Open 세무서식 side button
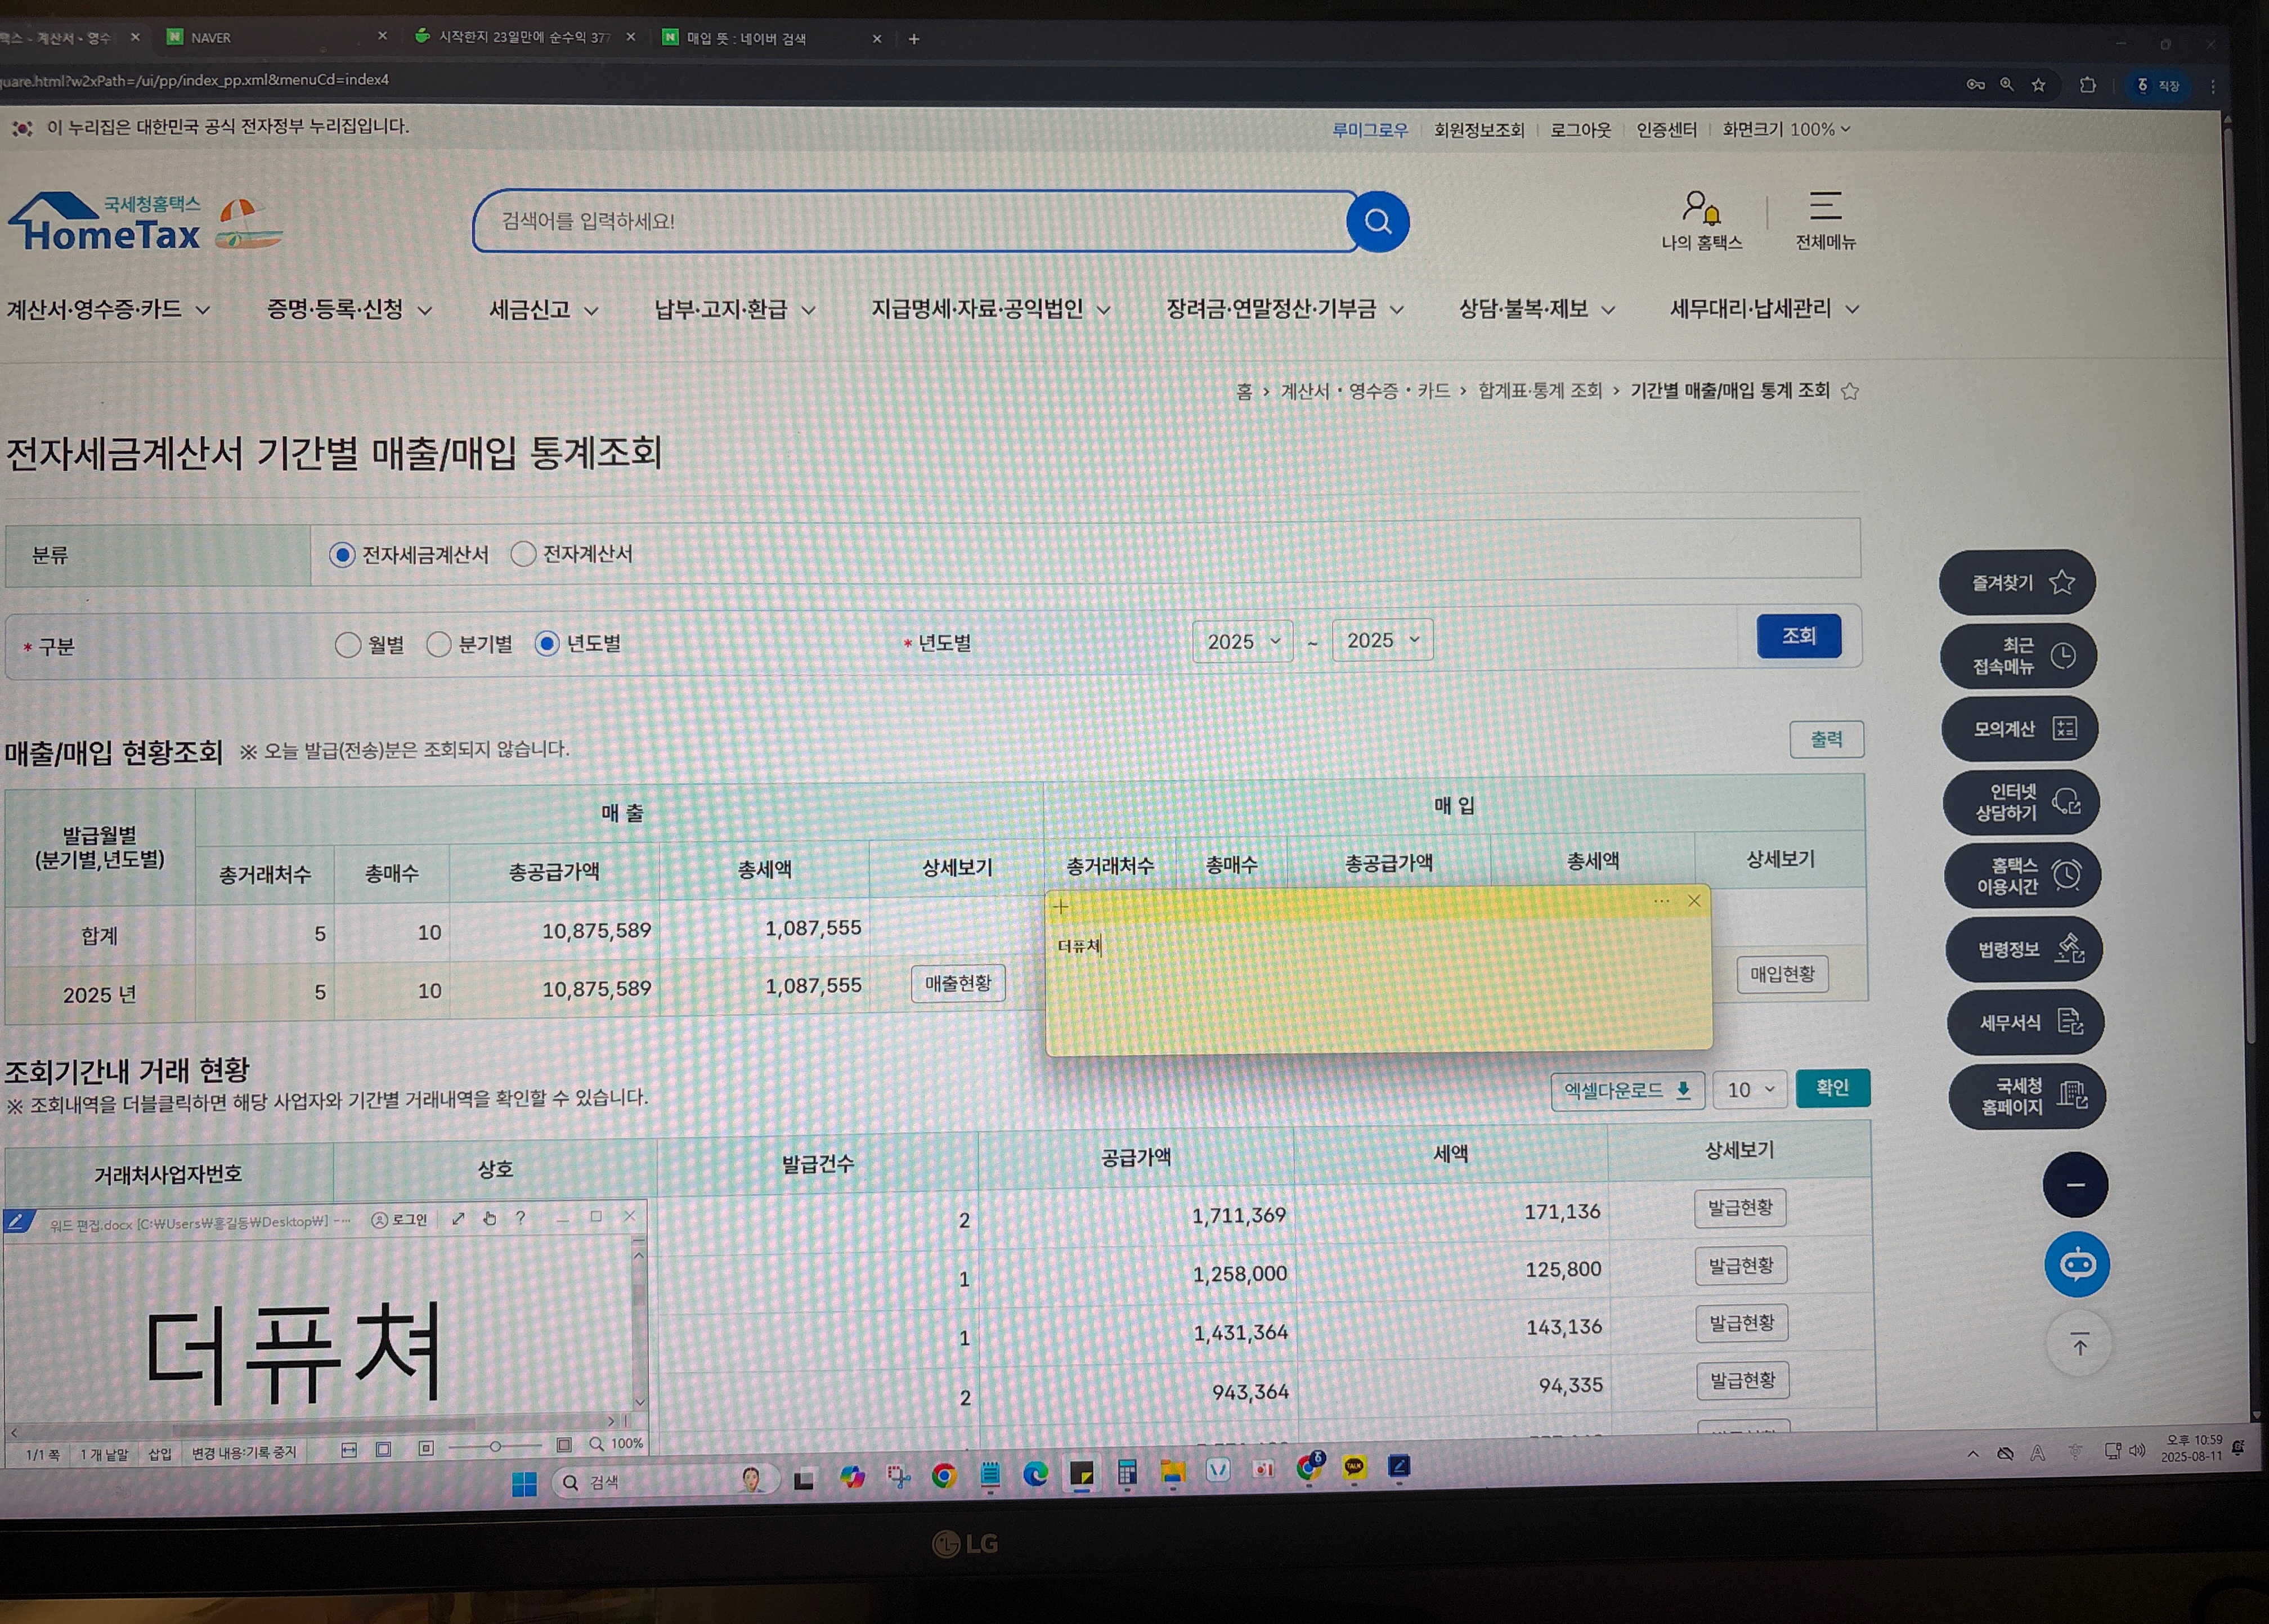Viewport: 2269px width, 1624px height. [2026, 1022]
